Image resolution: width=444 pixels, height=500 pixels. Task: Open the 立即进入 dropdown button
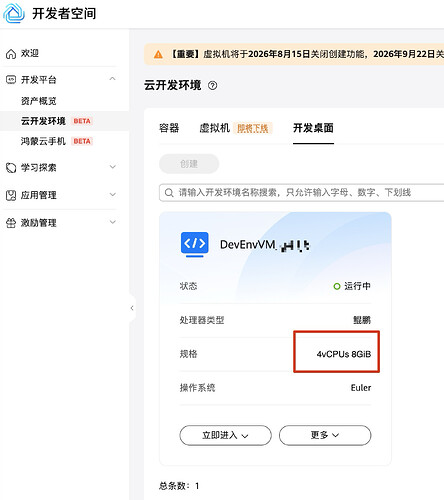[225, 435]
